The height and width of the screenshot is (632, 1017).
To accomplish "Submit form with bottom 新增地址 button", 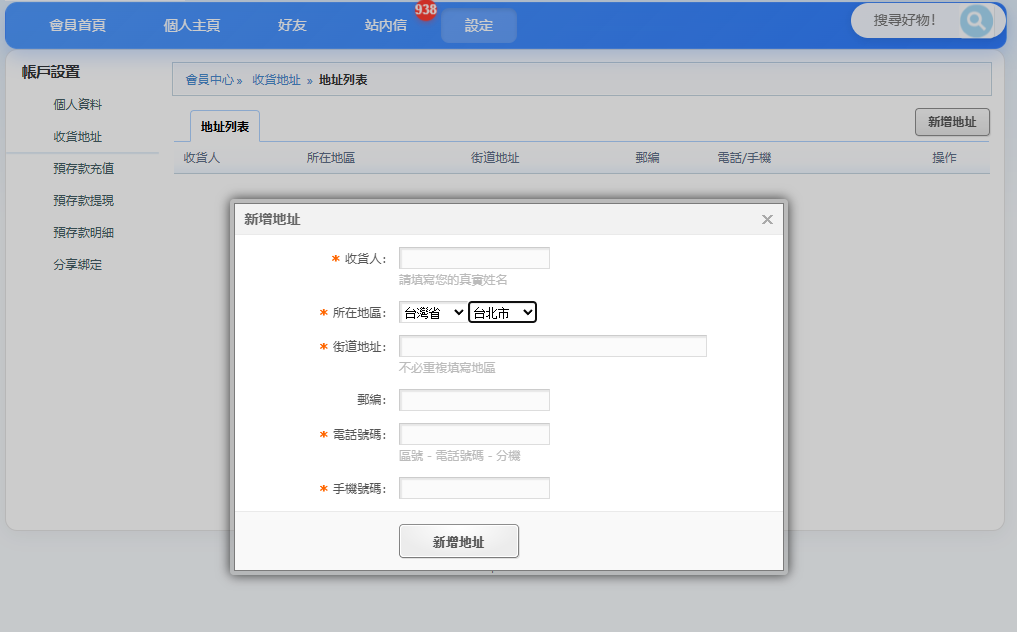I will pyautogui.click(x=458, y=541).
